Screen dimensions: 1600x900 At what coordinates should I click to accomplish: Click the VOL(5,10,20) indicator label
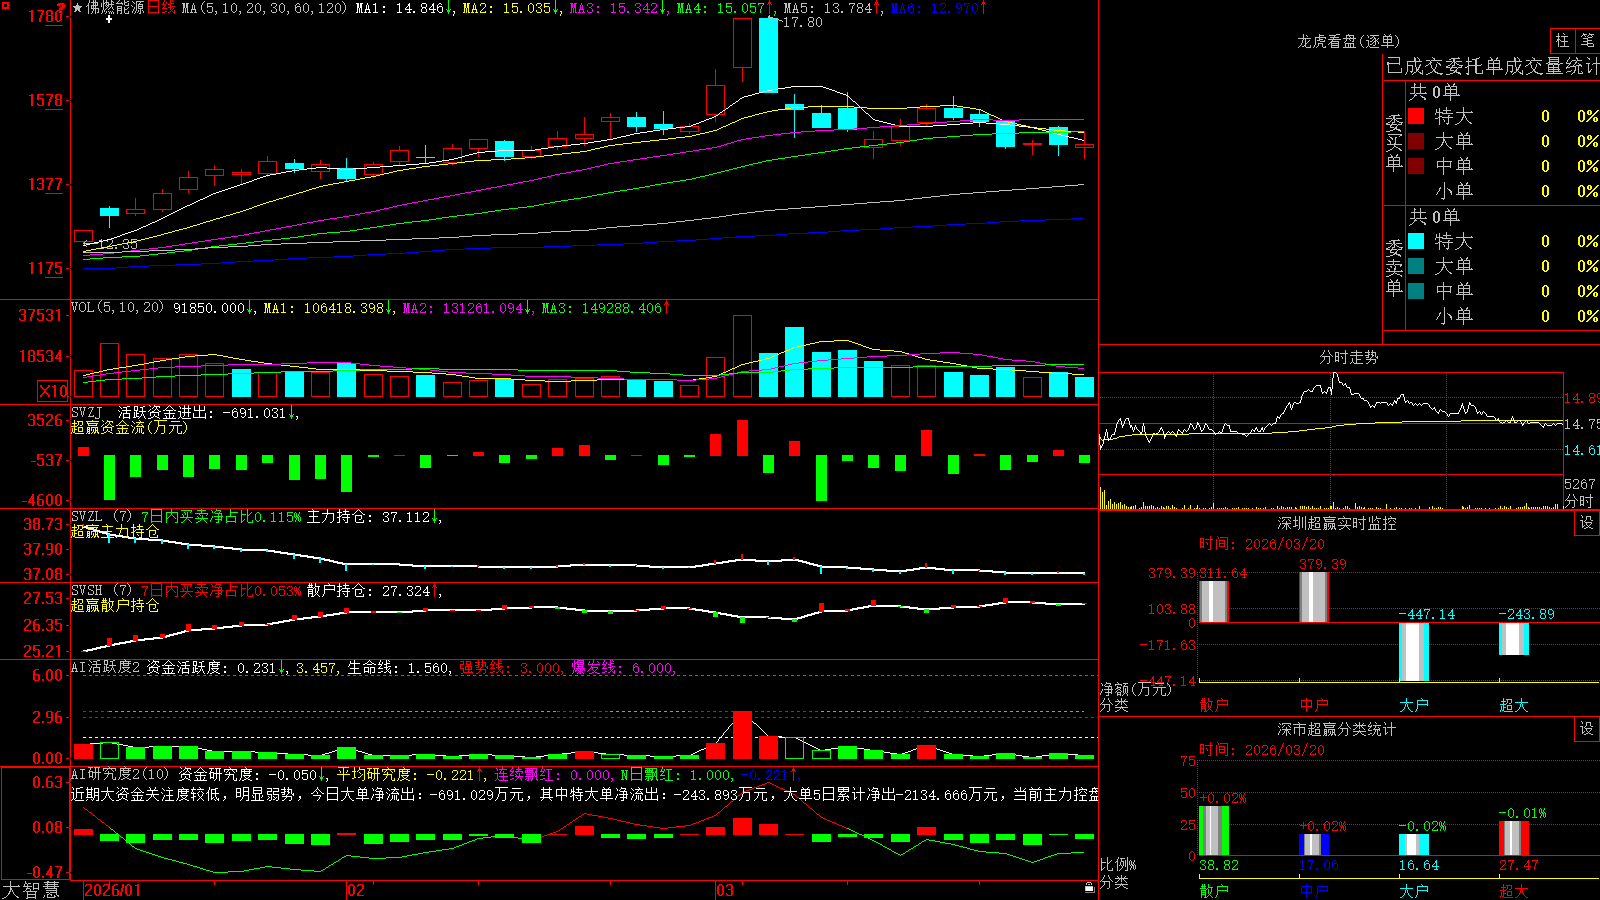point(117,308)
